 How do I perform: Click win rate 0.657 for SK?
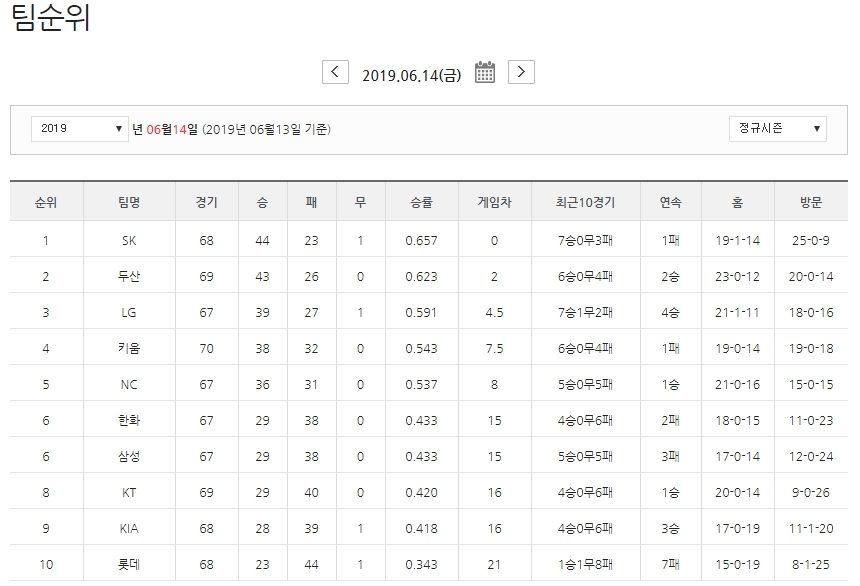(421, 240)
